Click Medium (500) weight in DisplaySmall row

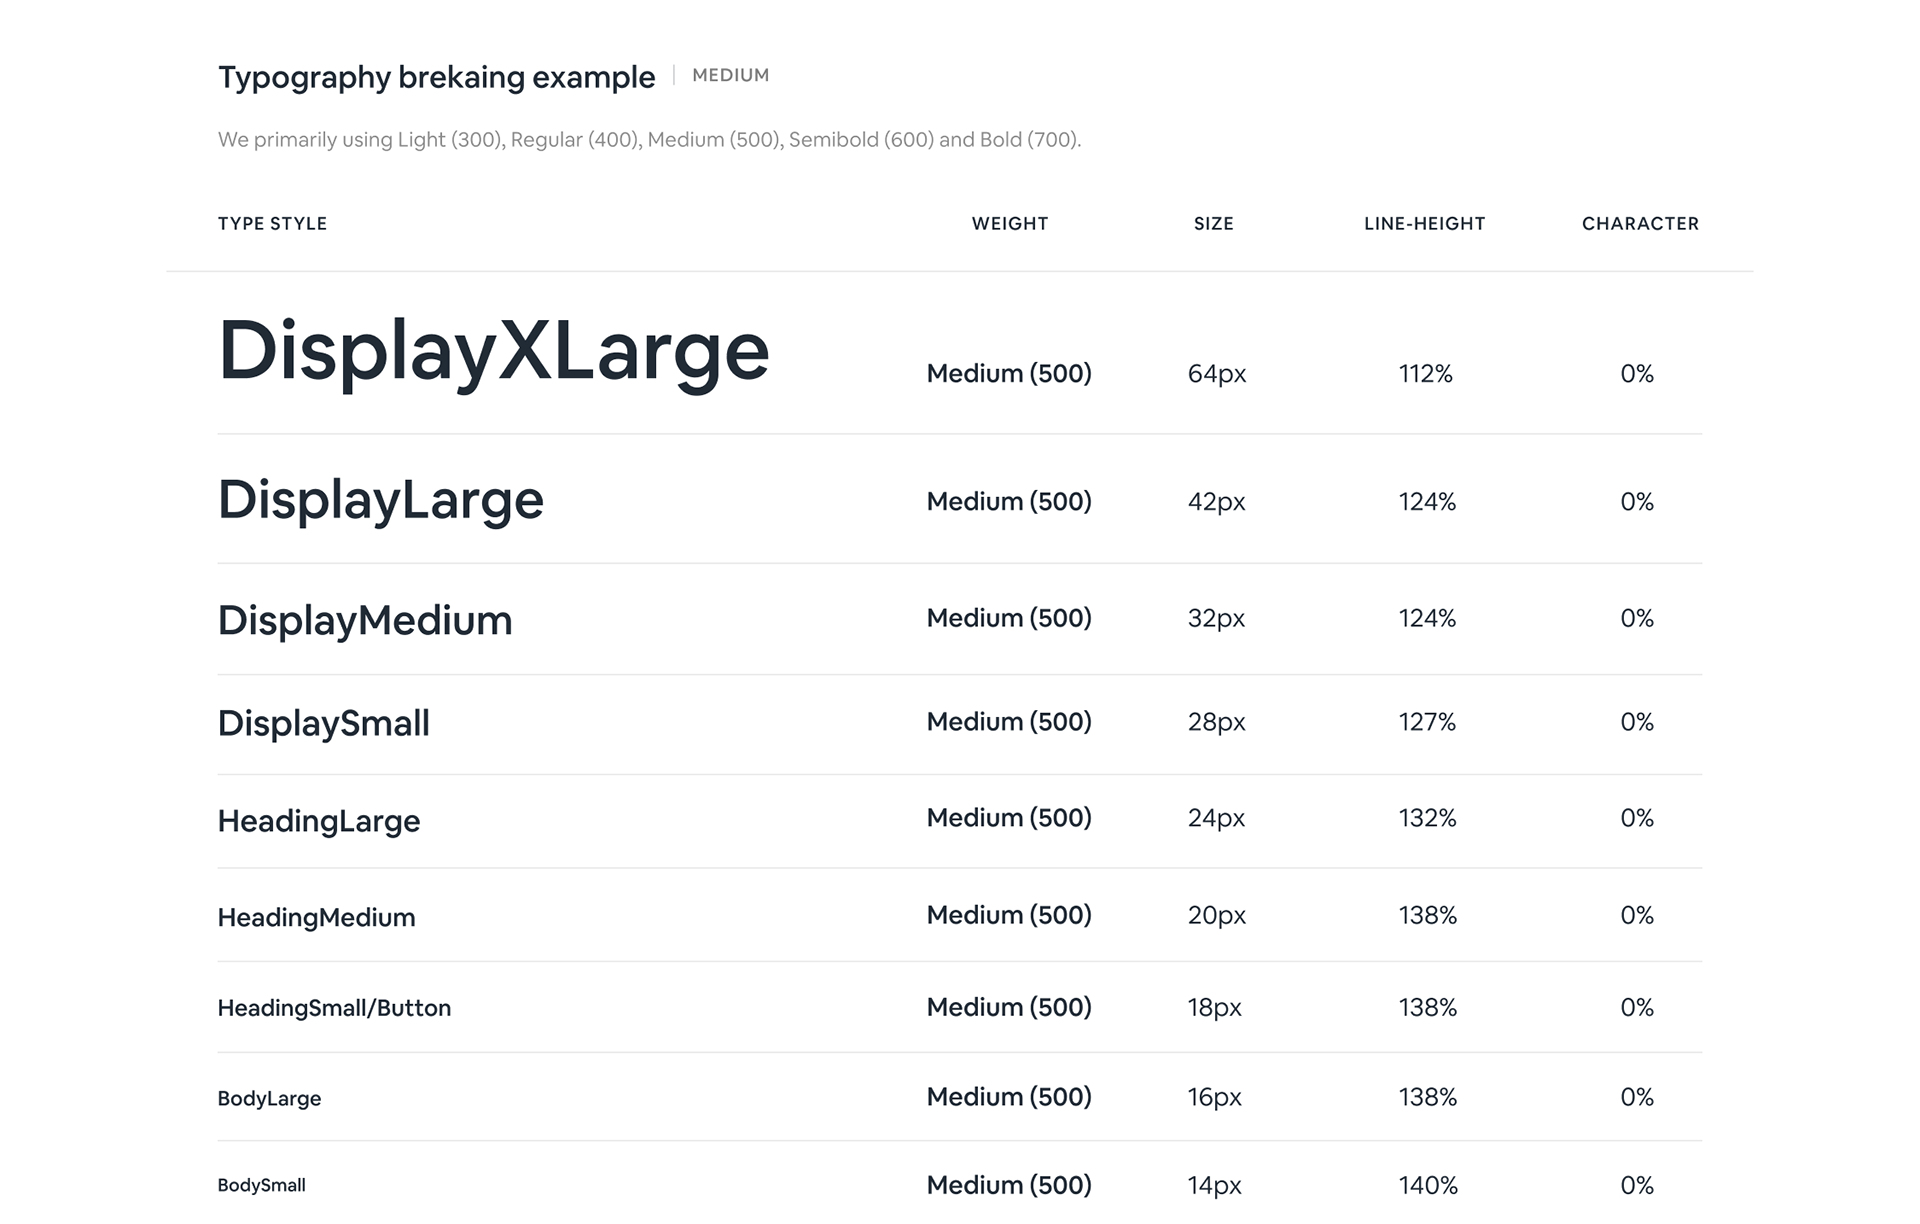(x=1009, y=722)
